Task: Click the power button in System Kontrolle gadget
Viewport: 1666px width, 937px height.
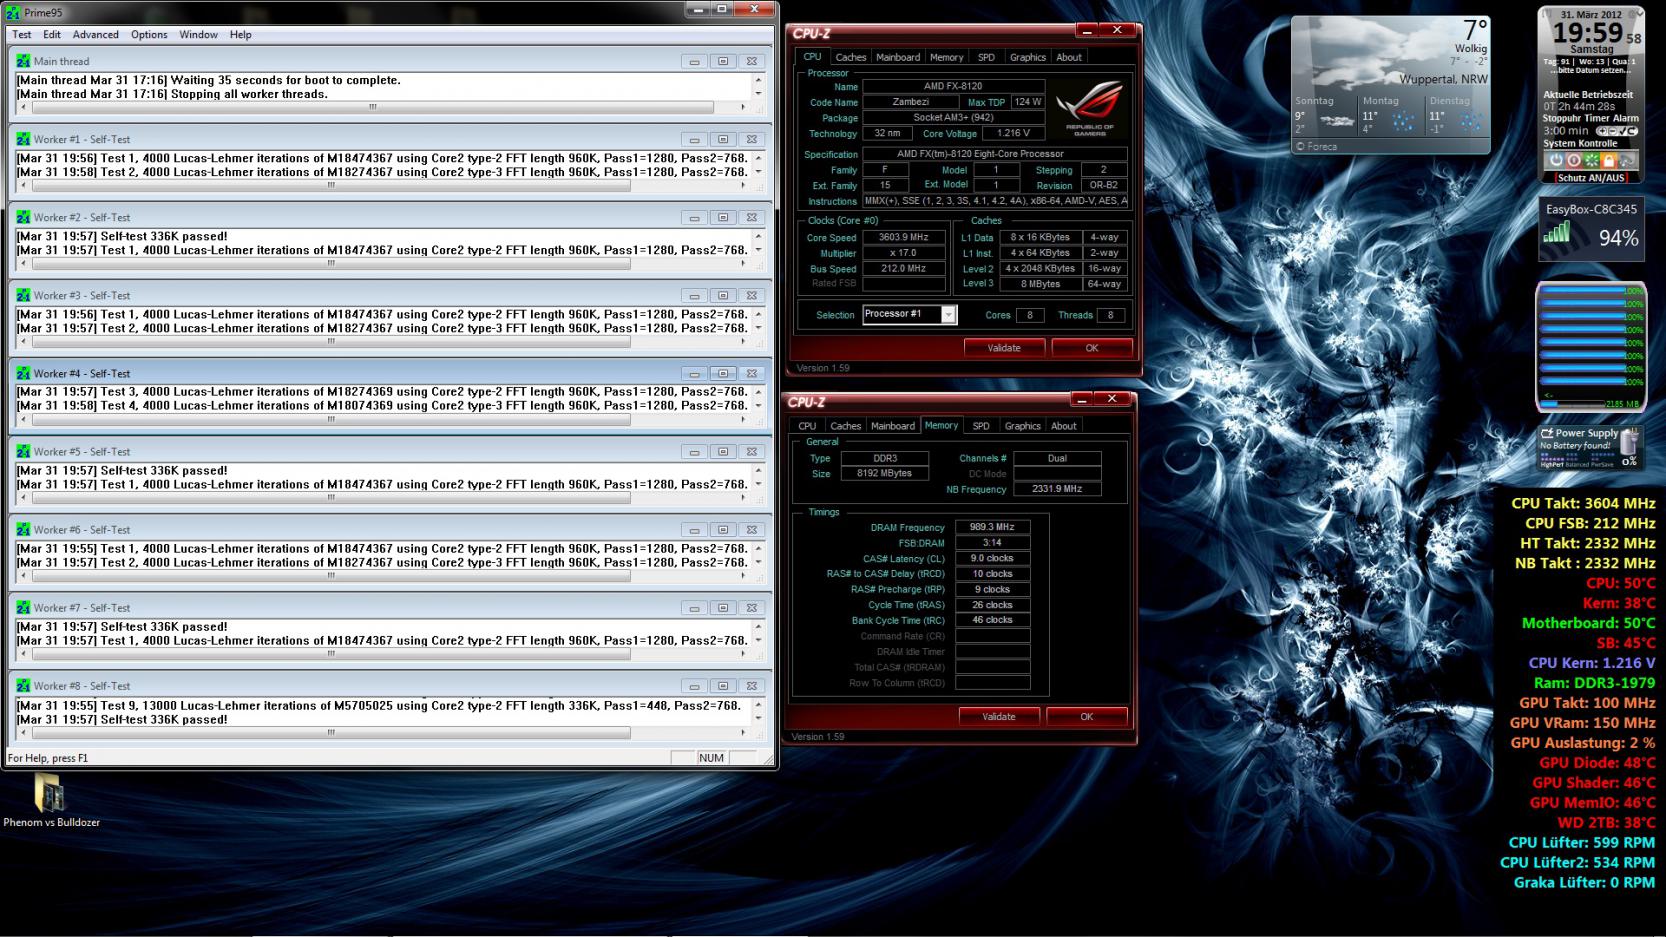Action: click(x=1556, y=160)
